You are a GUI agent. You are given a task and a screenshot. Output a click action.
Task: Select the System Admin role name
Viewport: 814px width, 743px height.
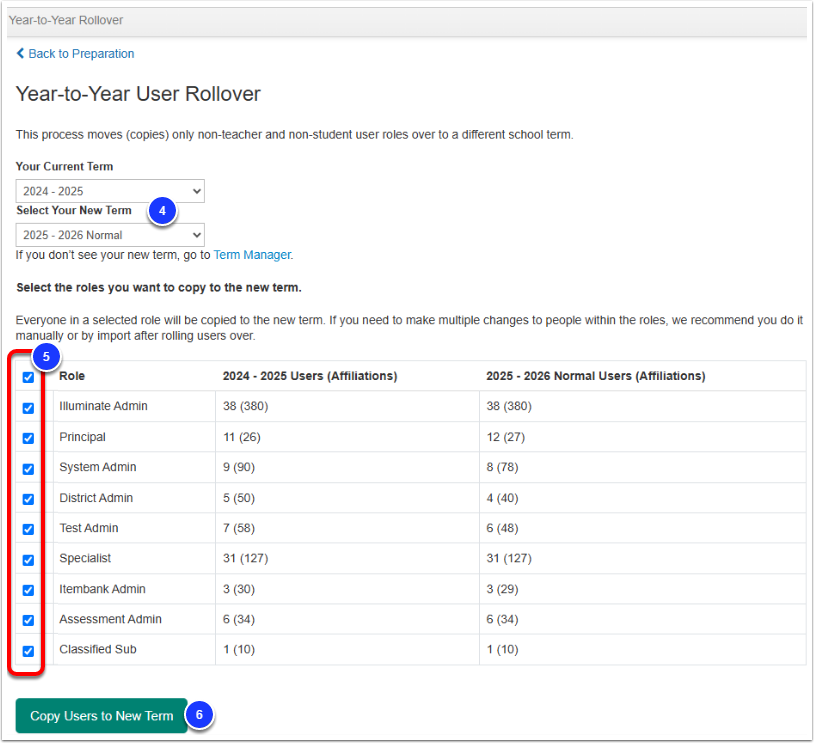[98, 467]
